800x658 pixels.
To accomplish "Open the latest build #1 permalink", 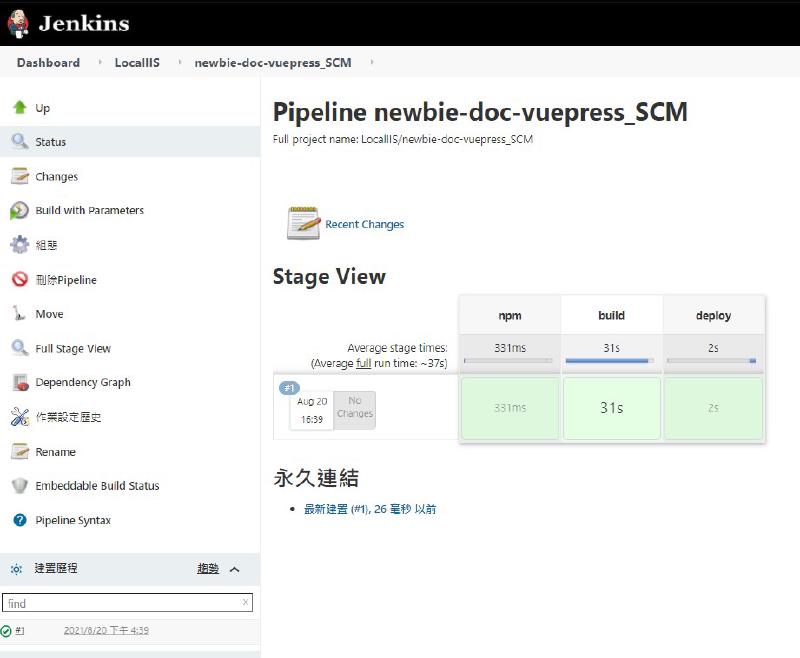I will (x=369, y=509).
